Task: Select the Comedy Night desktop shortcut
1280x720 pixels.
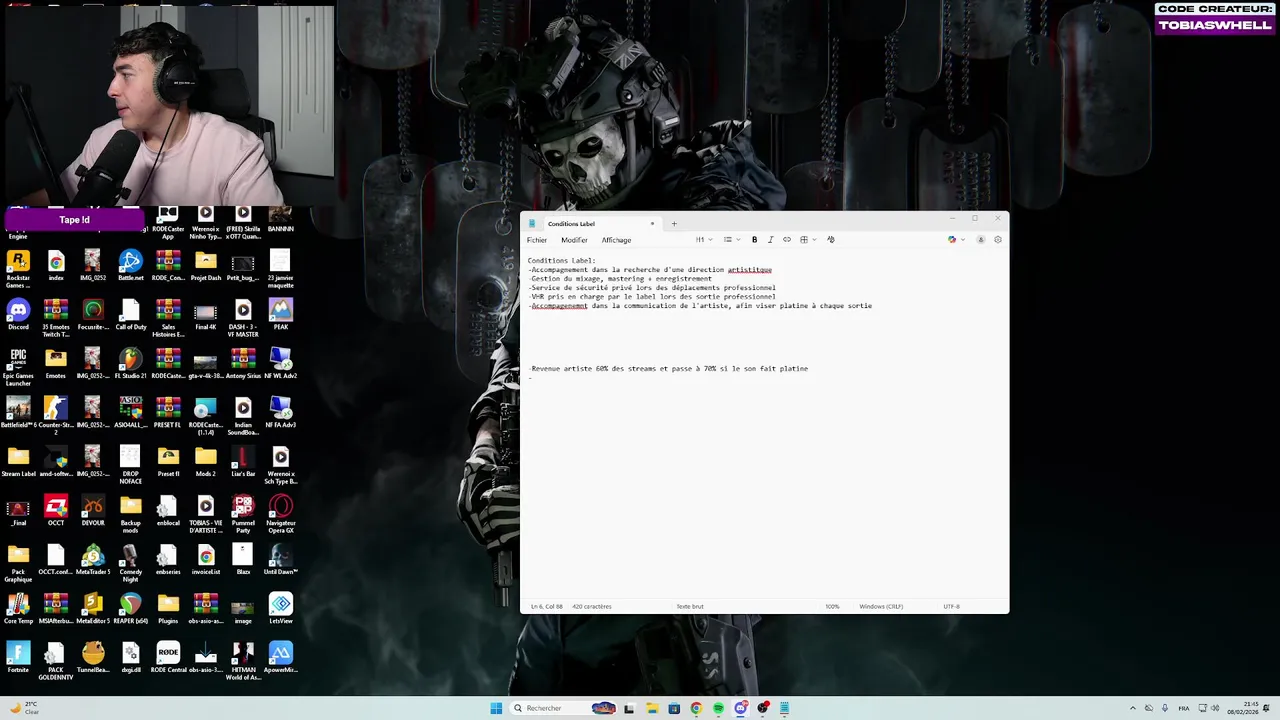Action: pos(131,563)
